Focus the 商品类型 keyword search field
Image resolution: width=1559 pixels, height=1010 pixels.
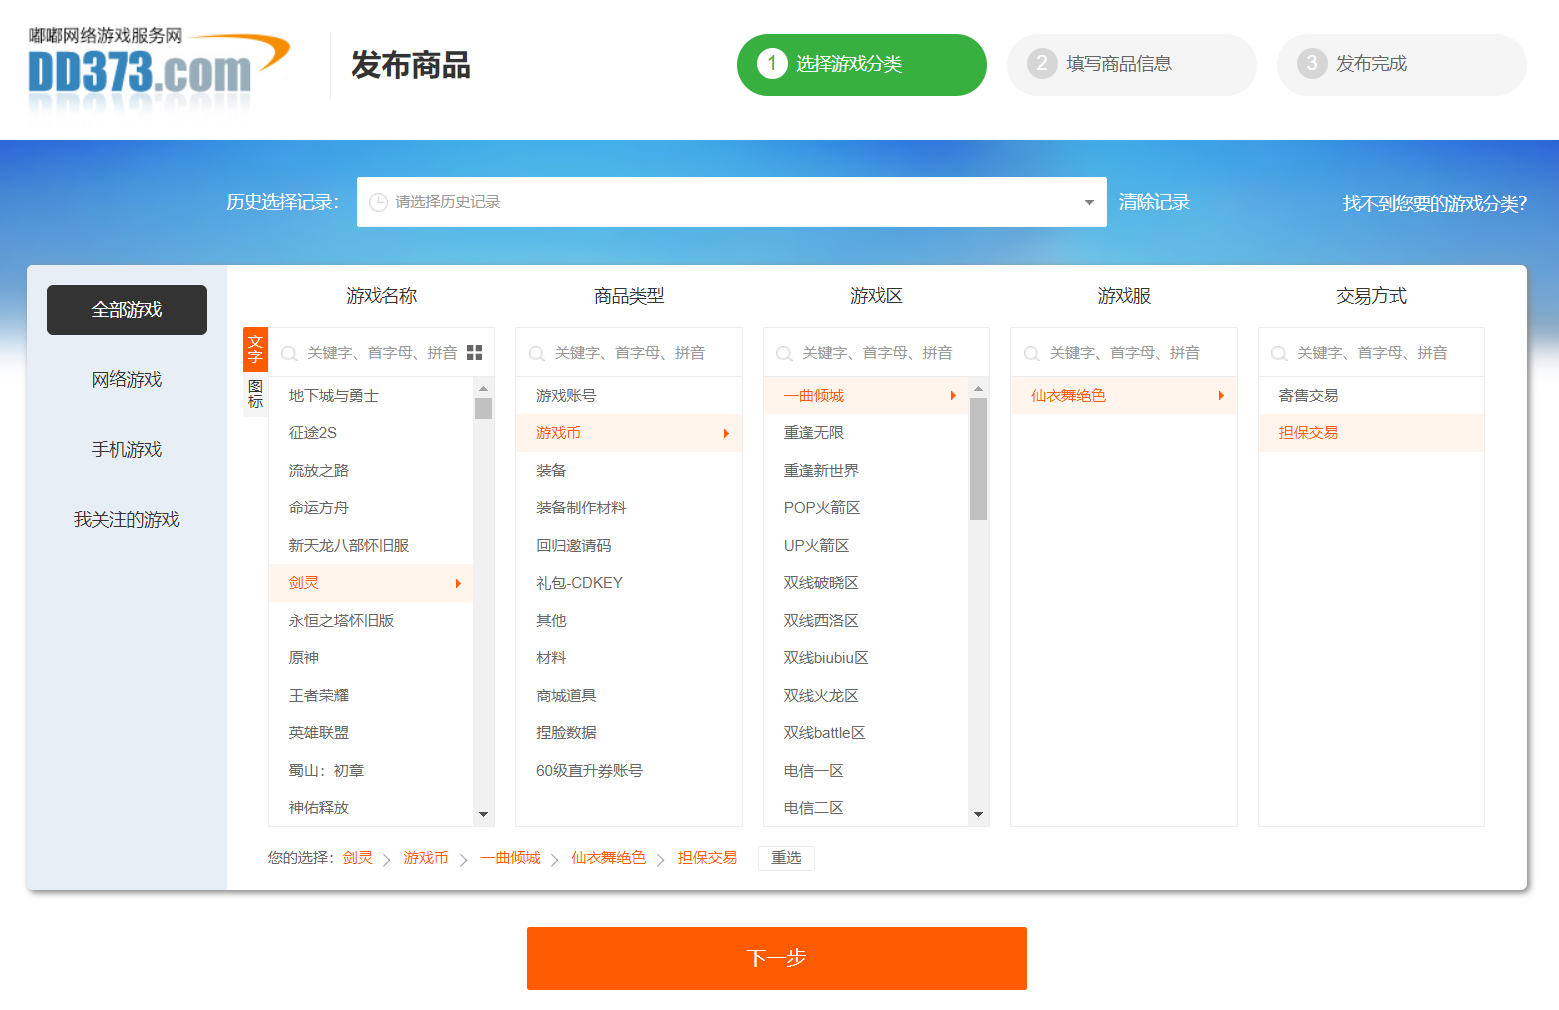[629, 353]
